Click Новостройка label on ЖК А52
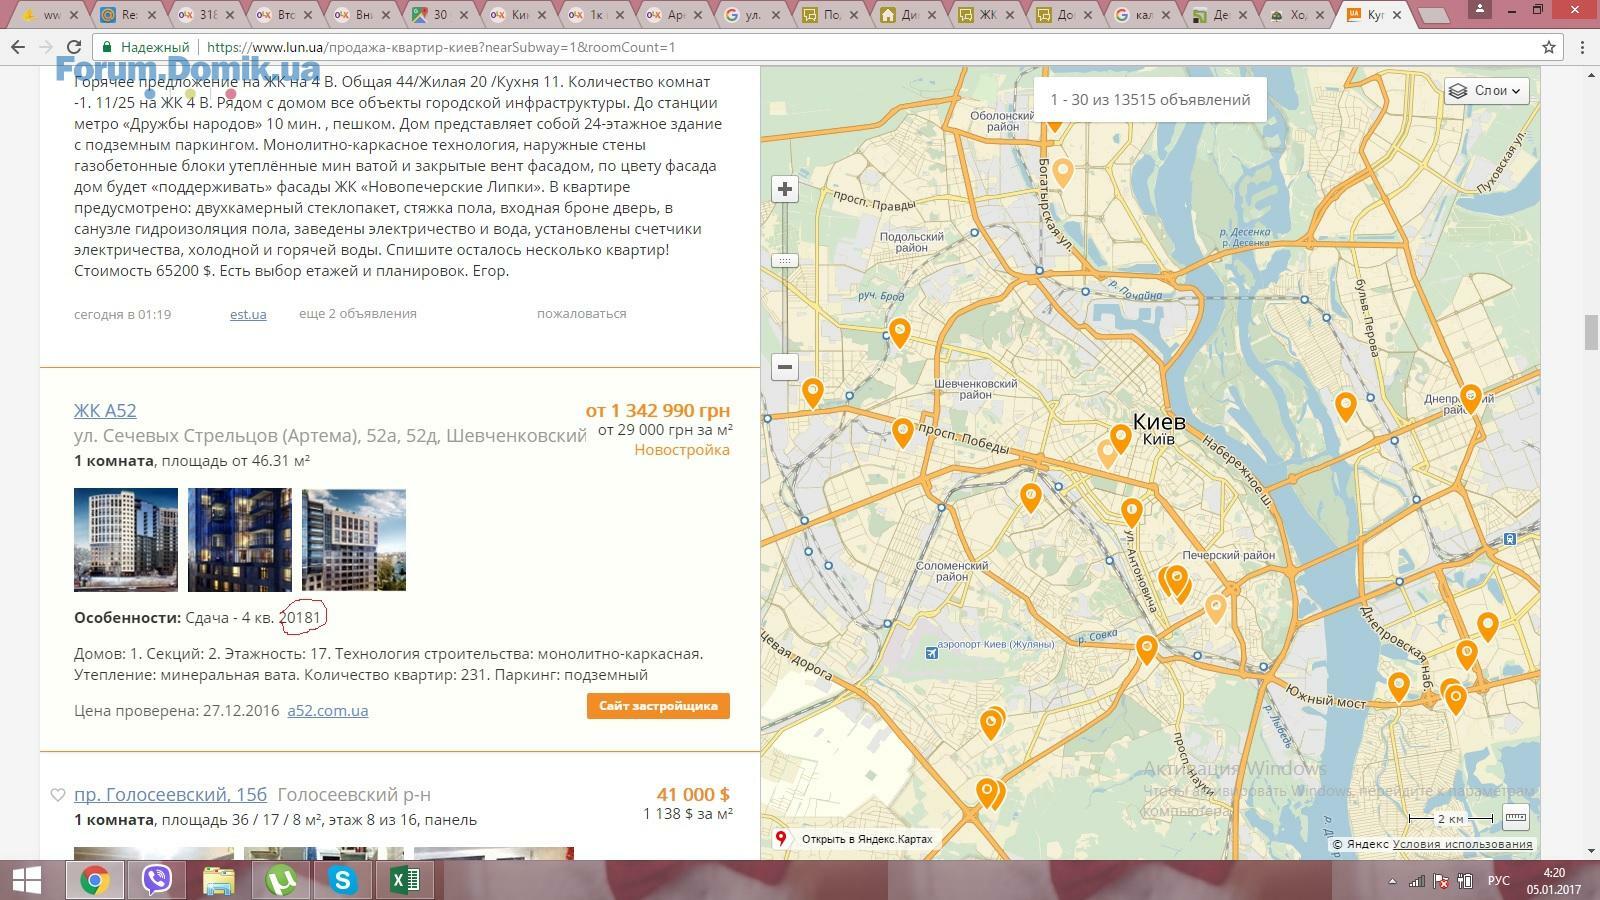This screenshot has width=1600, height=900. pos(682,450)
